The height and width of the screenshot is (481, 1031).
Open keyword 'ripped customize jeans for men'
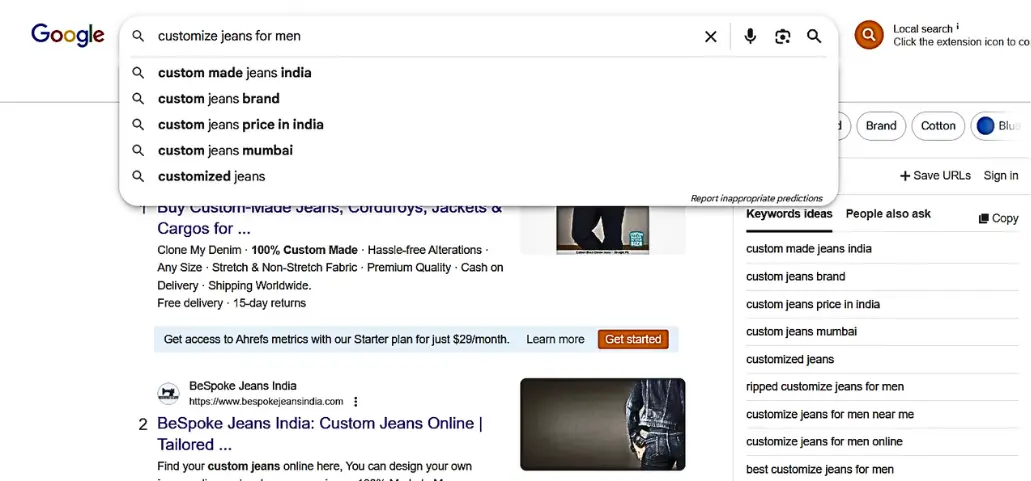825,387
